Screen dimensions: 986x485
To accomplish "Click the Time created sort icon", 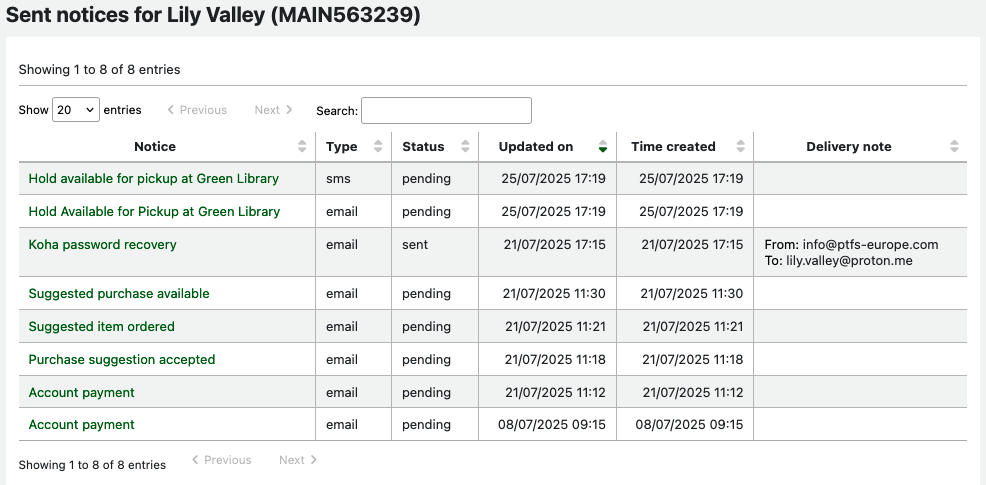I will [x=740, y=146].
